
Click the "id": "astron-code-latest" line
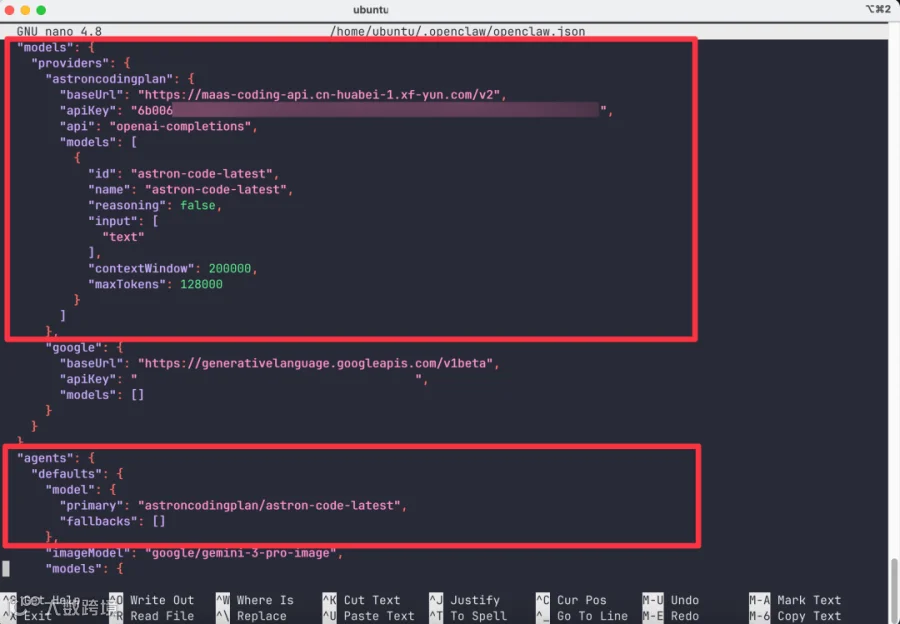184,173
